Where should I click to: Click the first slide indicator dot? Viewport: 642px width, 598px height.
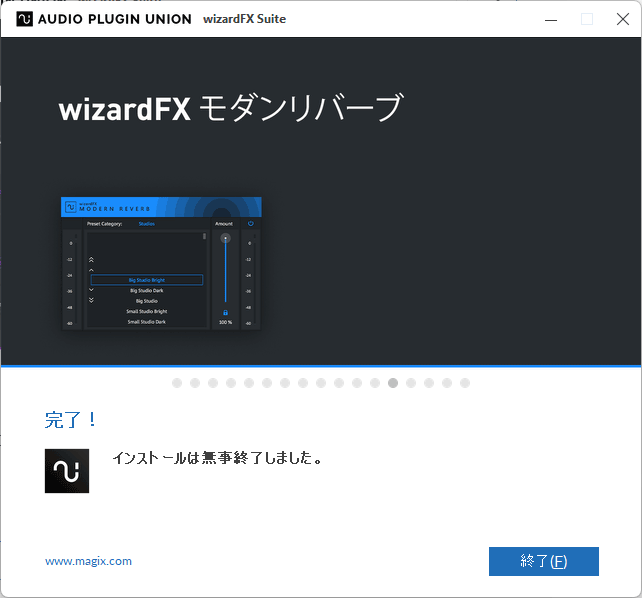[177, 383]
